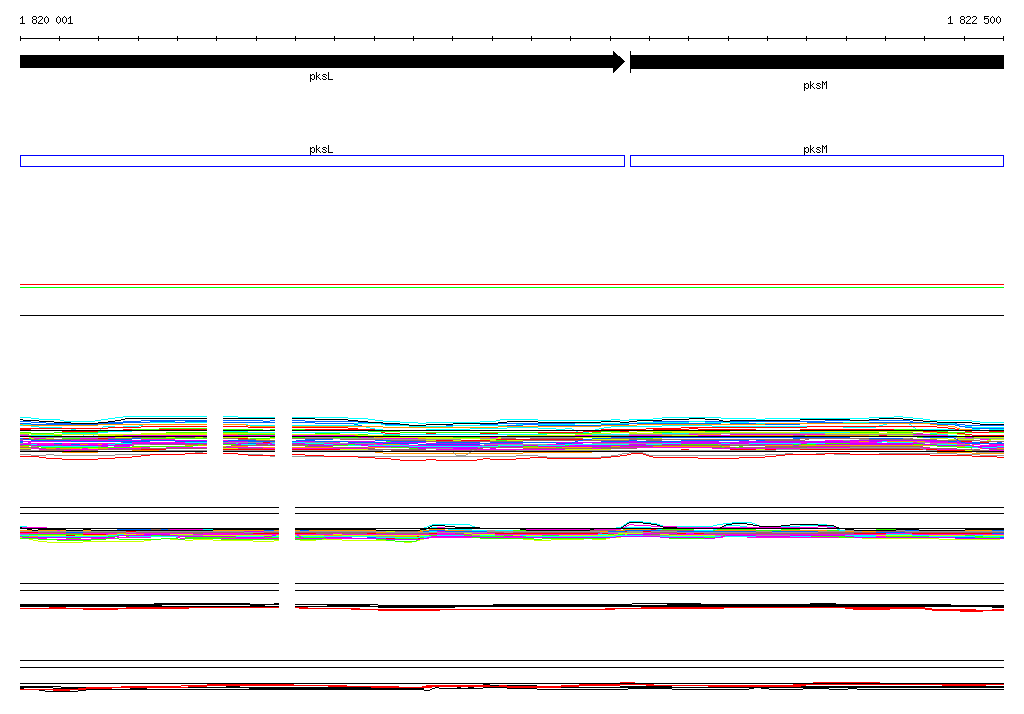Click the pksL label under the arrow
Viewport: 1024px width, 714px height.
tap(321, 76)
